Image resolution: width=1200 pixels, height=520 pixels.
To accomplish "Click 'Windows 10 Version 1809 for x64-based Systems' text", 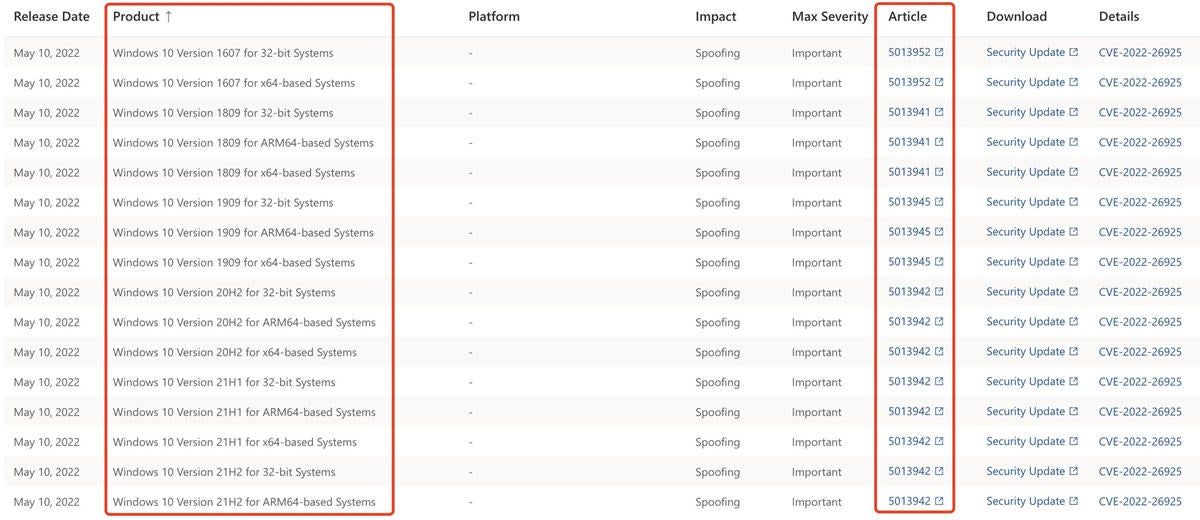I will [x=234, y=173].
